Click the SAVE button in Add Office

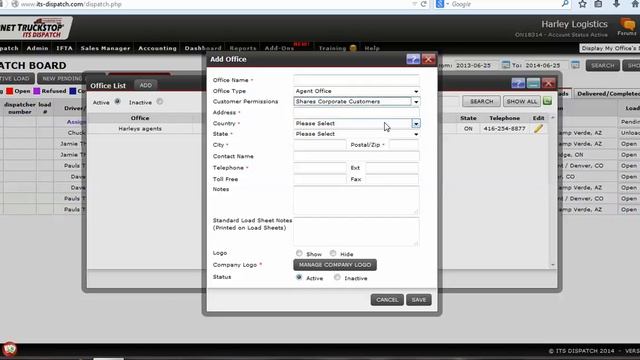tap(419, 300)
